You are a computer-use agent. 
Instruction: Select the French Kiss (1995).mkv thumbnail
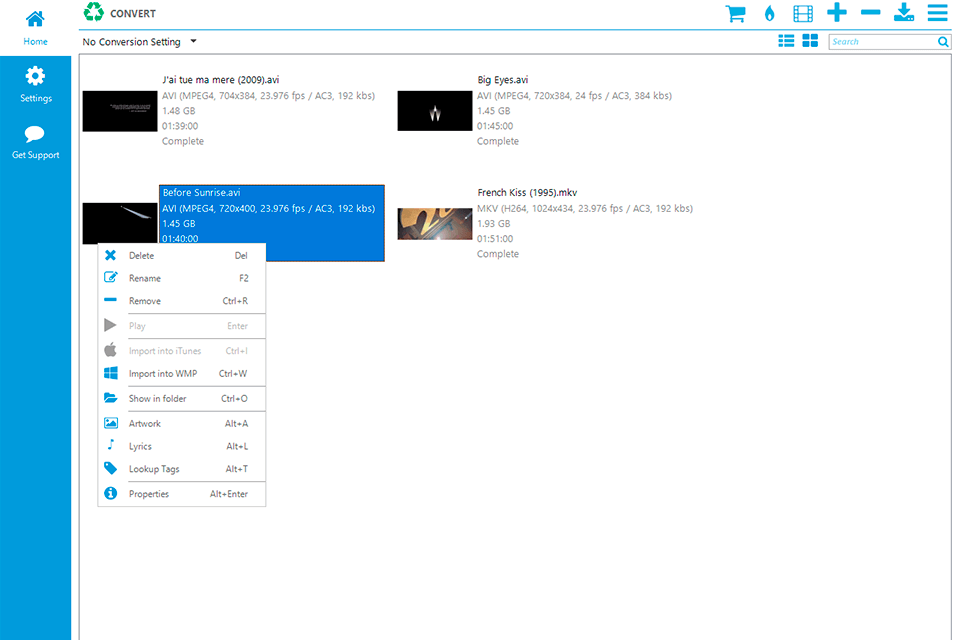click(434, 223)
